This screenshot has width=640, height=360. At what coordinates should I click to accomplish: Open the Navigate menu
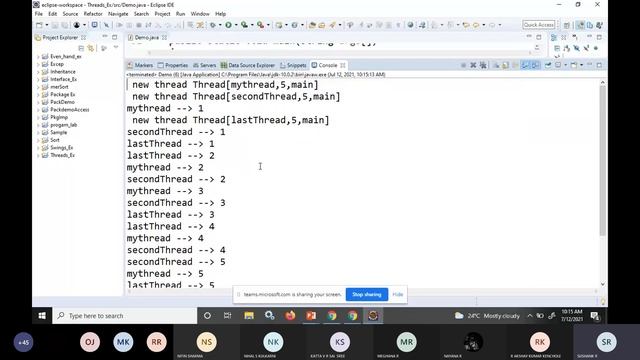118,14
